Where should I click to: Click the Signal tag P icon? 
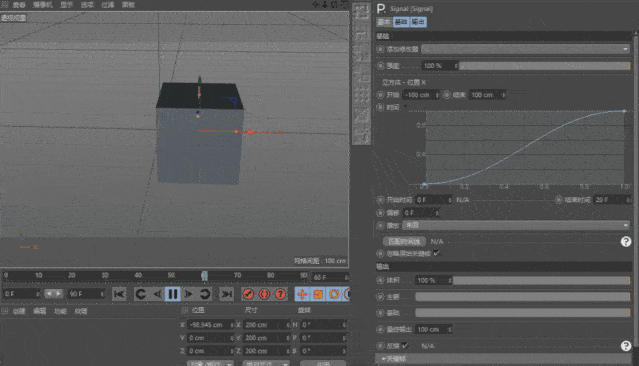[x=381, y=9]
